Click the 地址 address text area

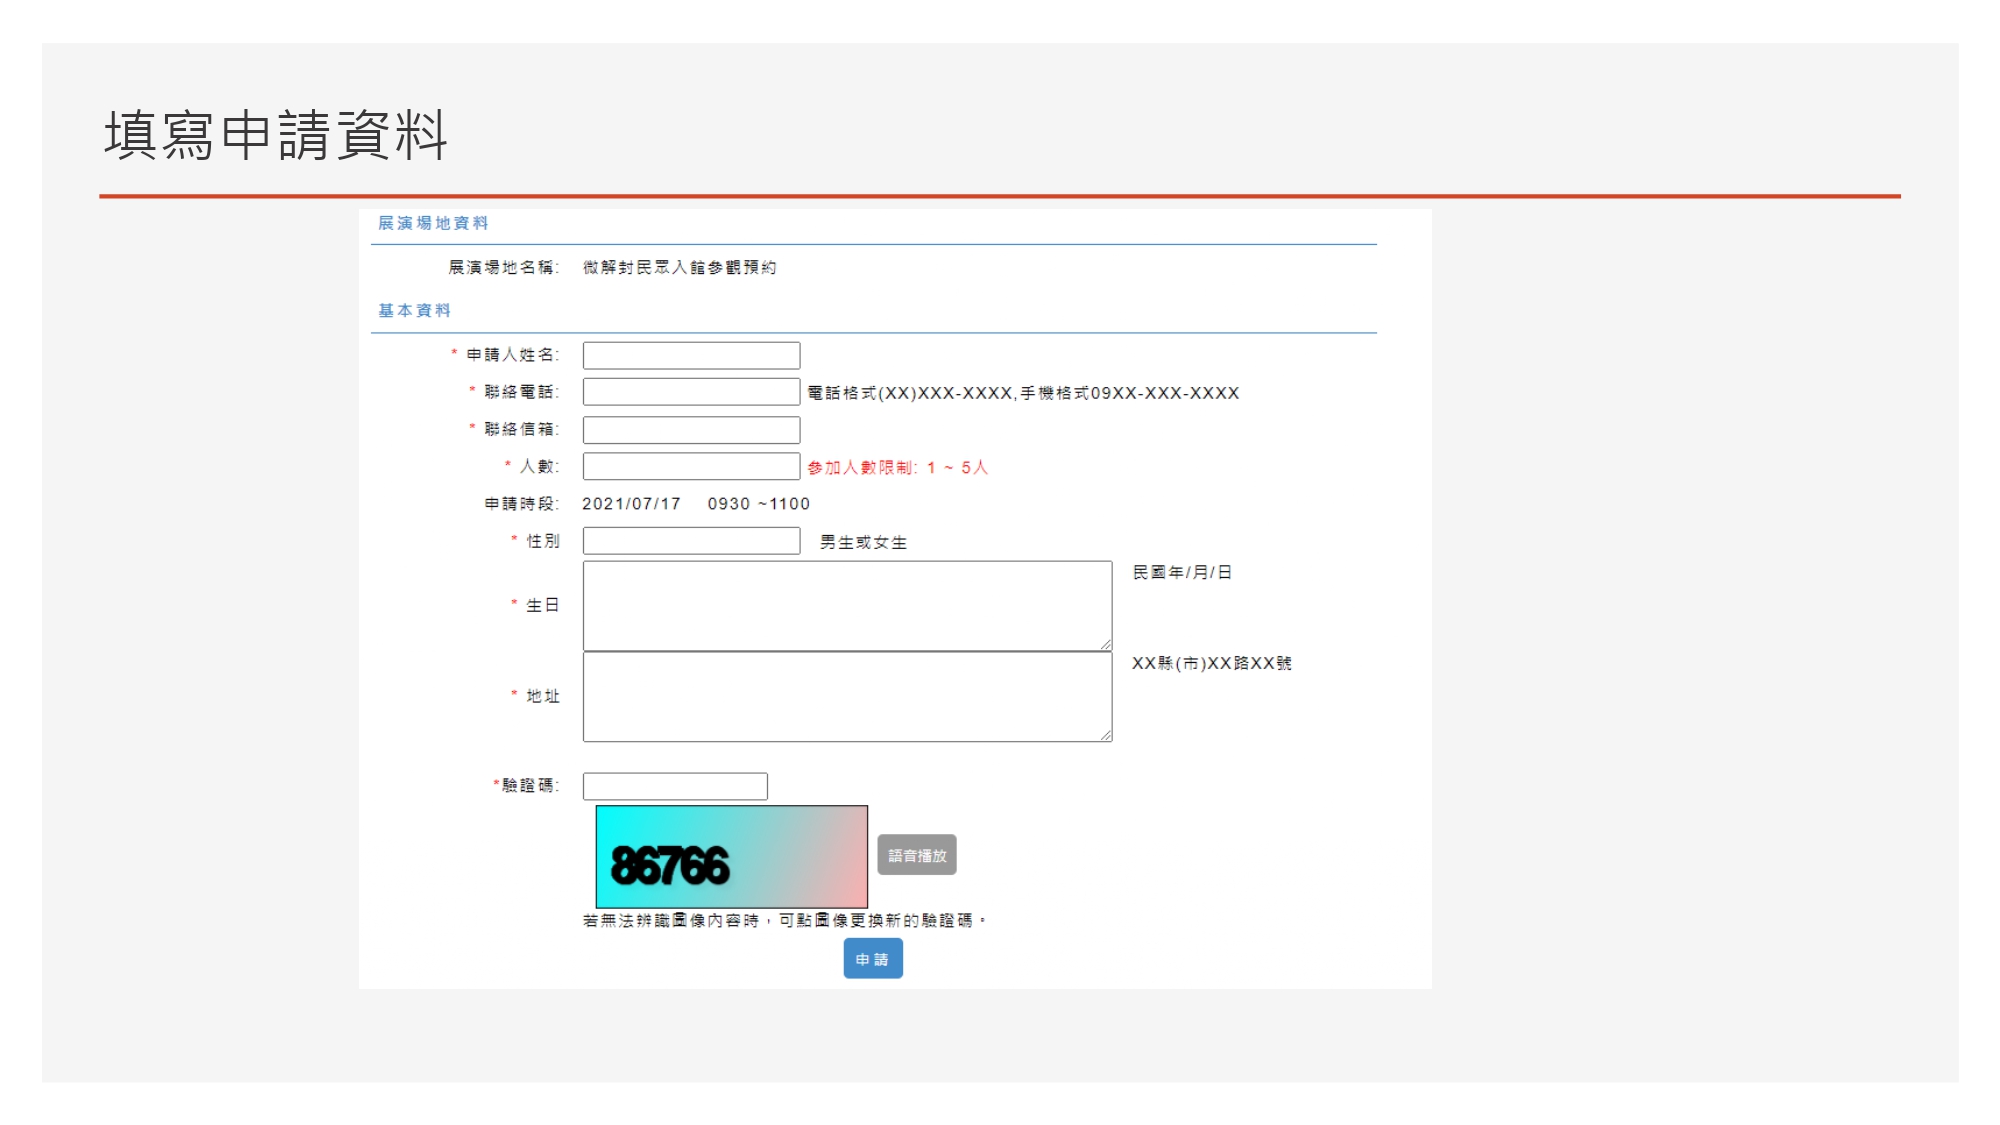[x=845, y=696]
